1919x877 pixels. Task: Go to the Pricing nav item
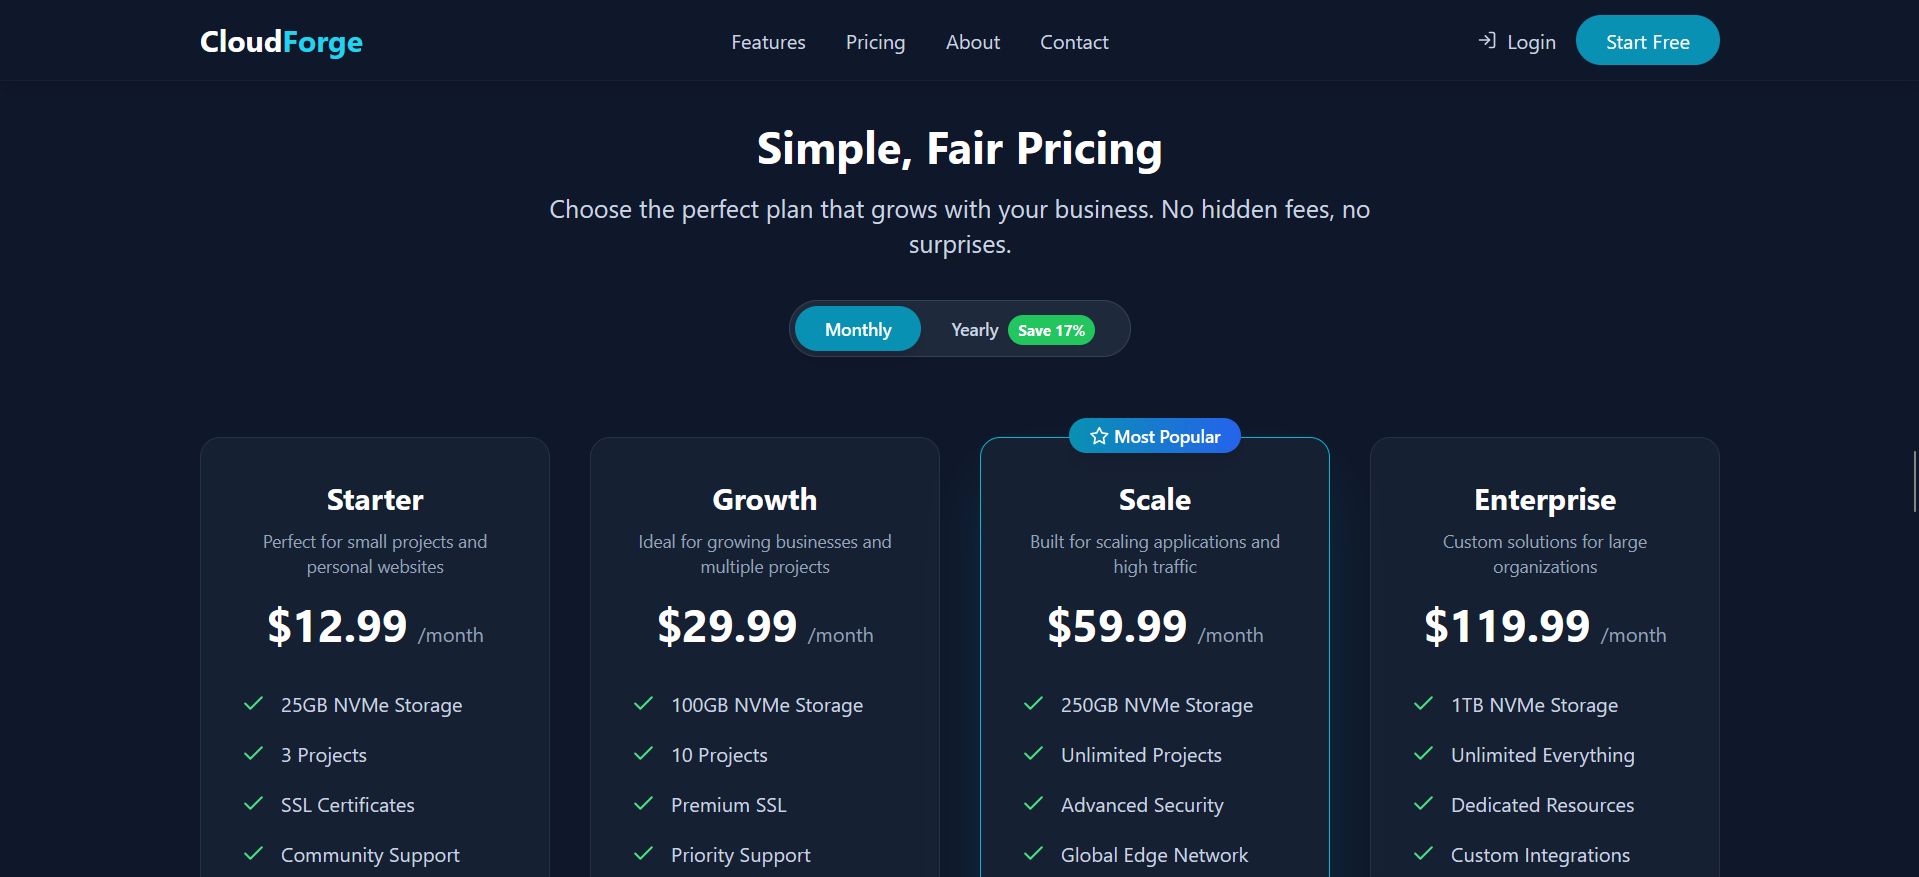tap(875, 42)
